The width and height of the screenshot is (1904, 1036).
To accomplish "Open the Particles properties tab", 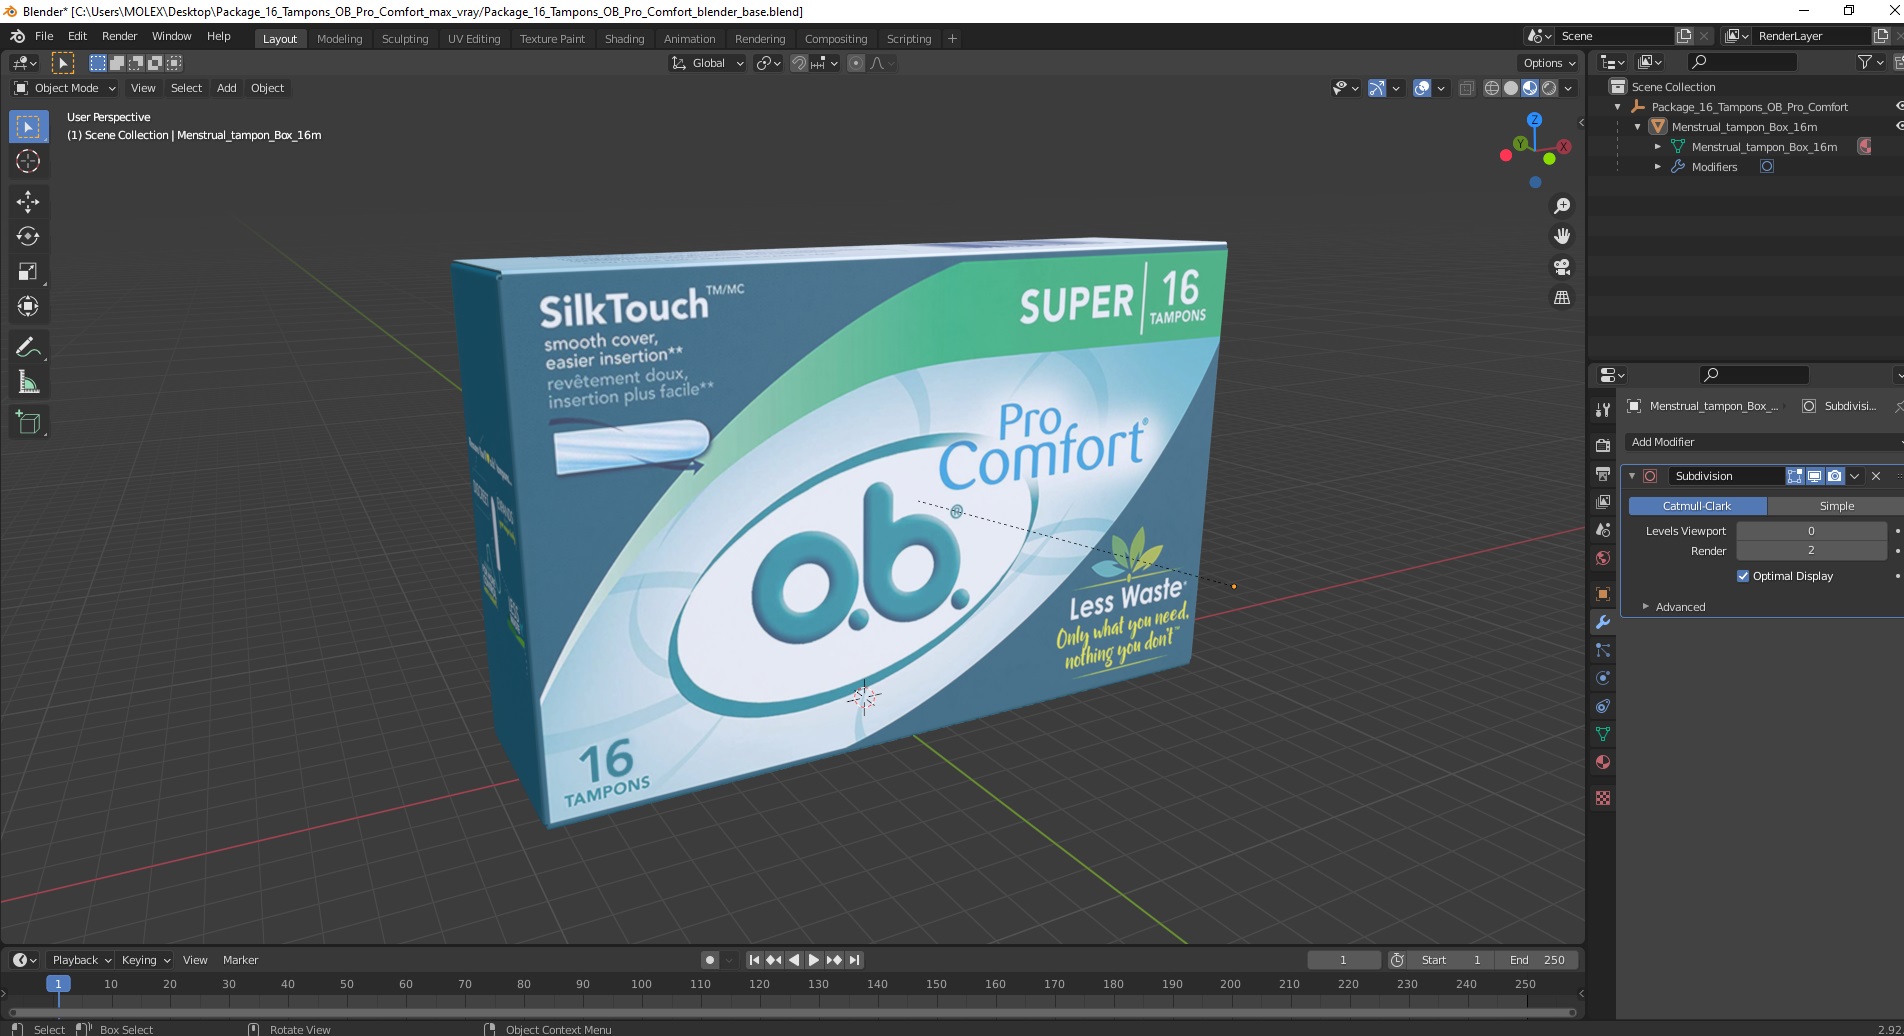I will pos(1603,650).
